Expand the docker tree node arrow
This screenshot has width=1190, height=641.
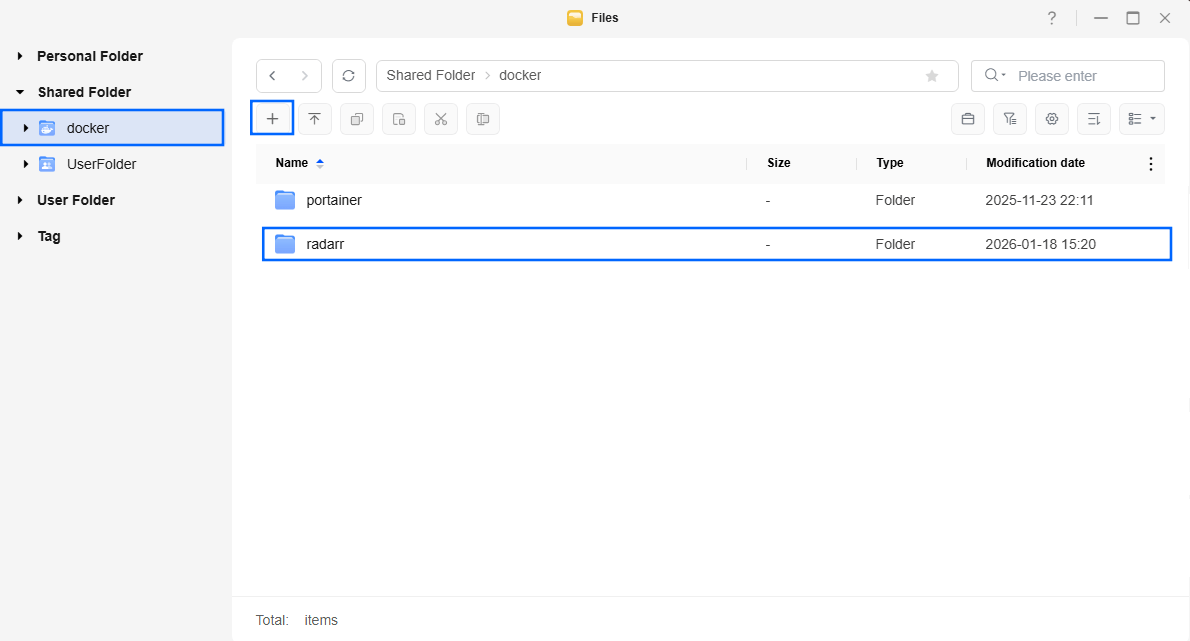[x=26, y=128]
